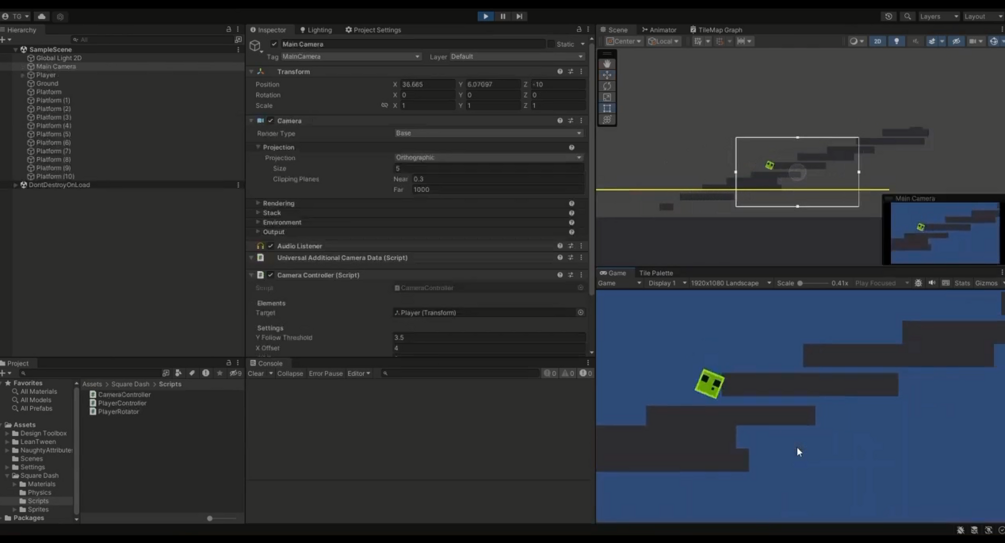Advance one frame with the Step button

pyautogui.click(x=519, y=16)
